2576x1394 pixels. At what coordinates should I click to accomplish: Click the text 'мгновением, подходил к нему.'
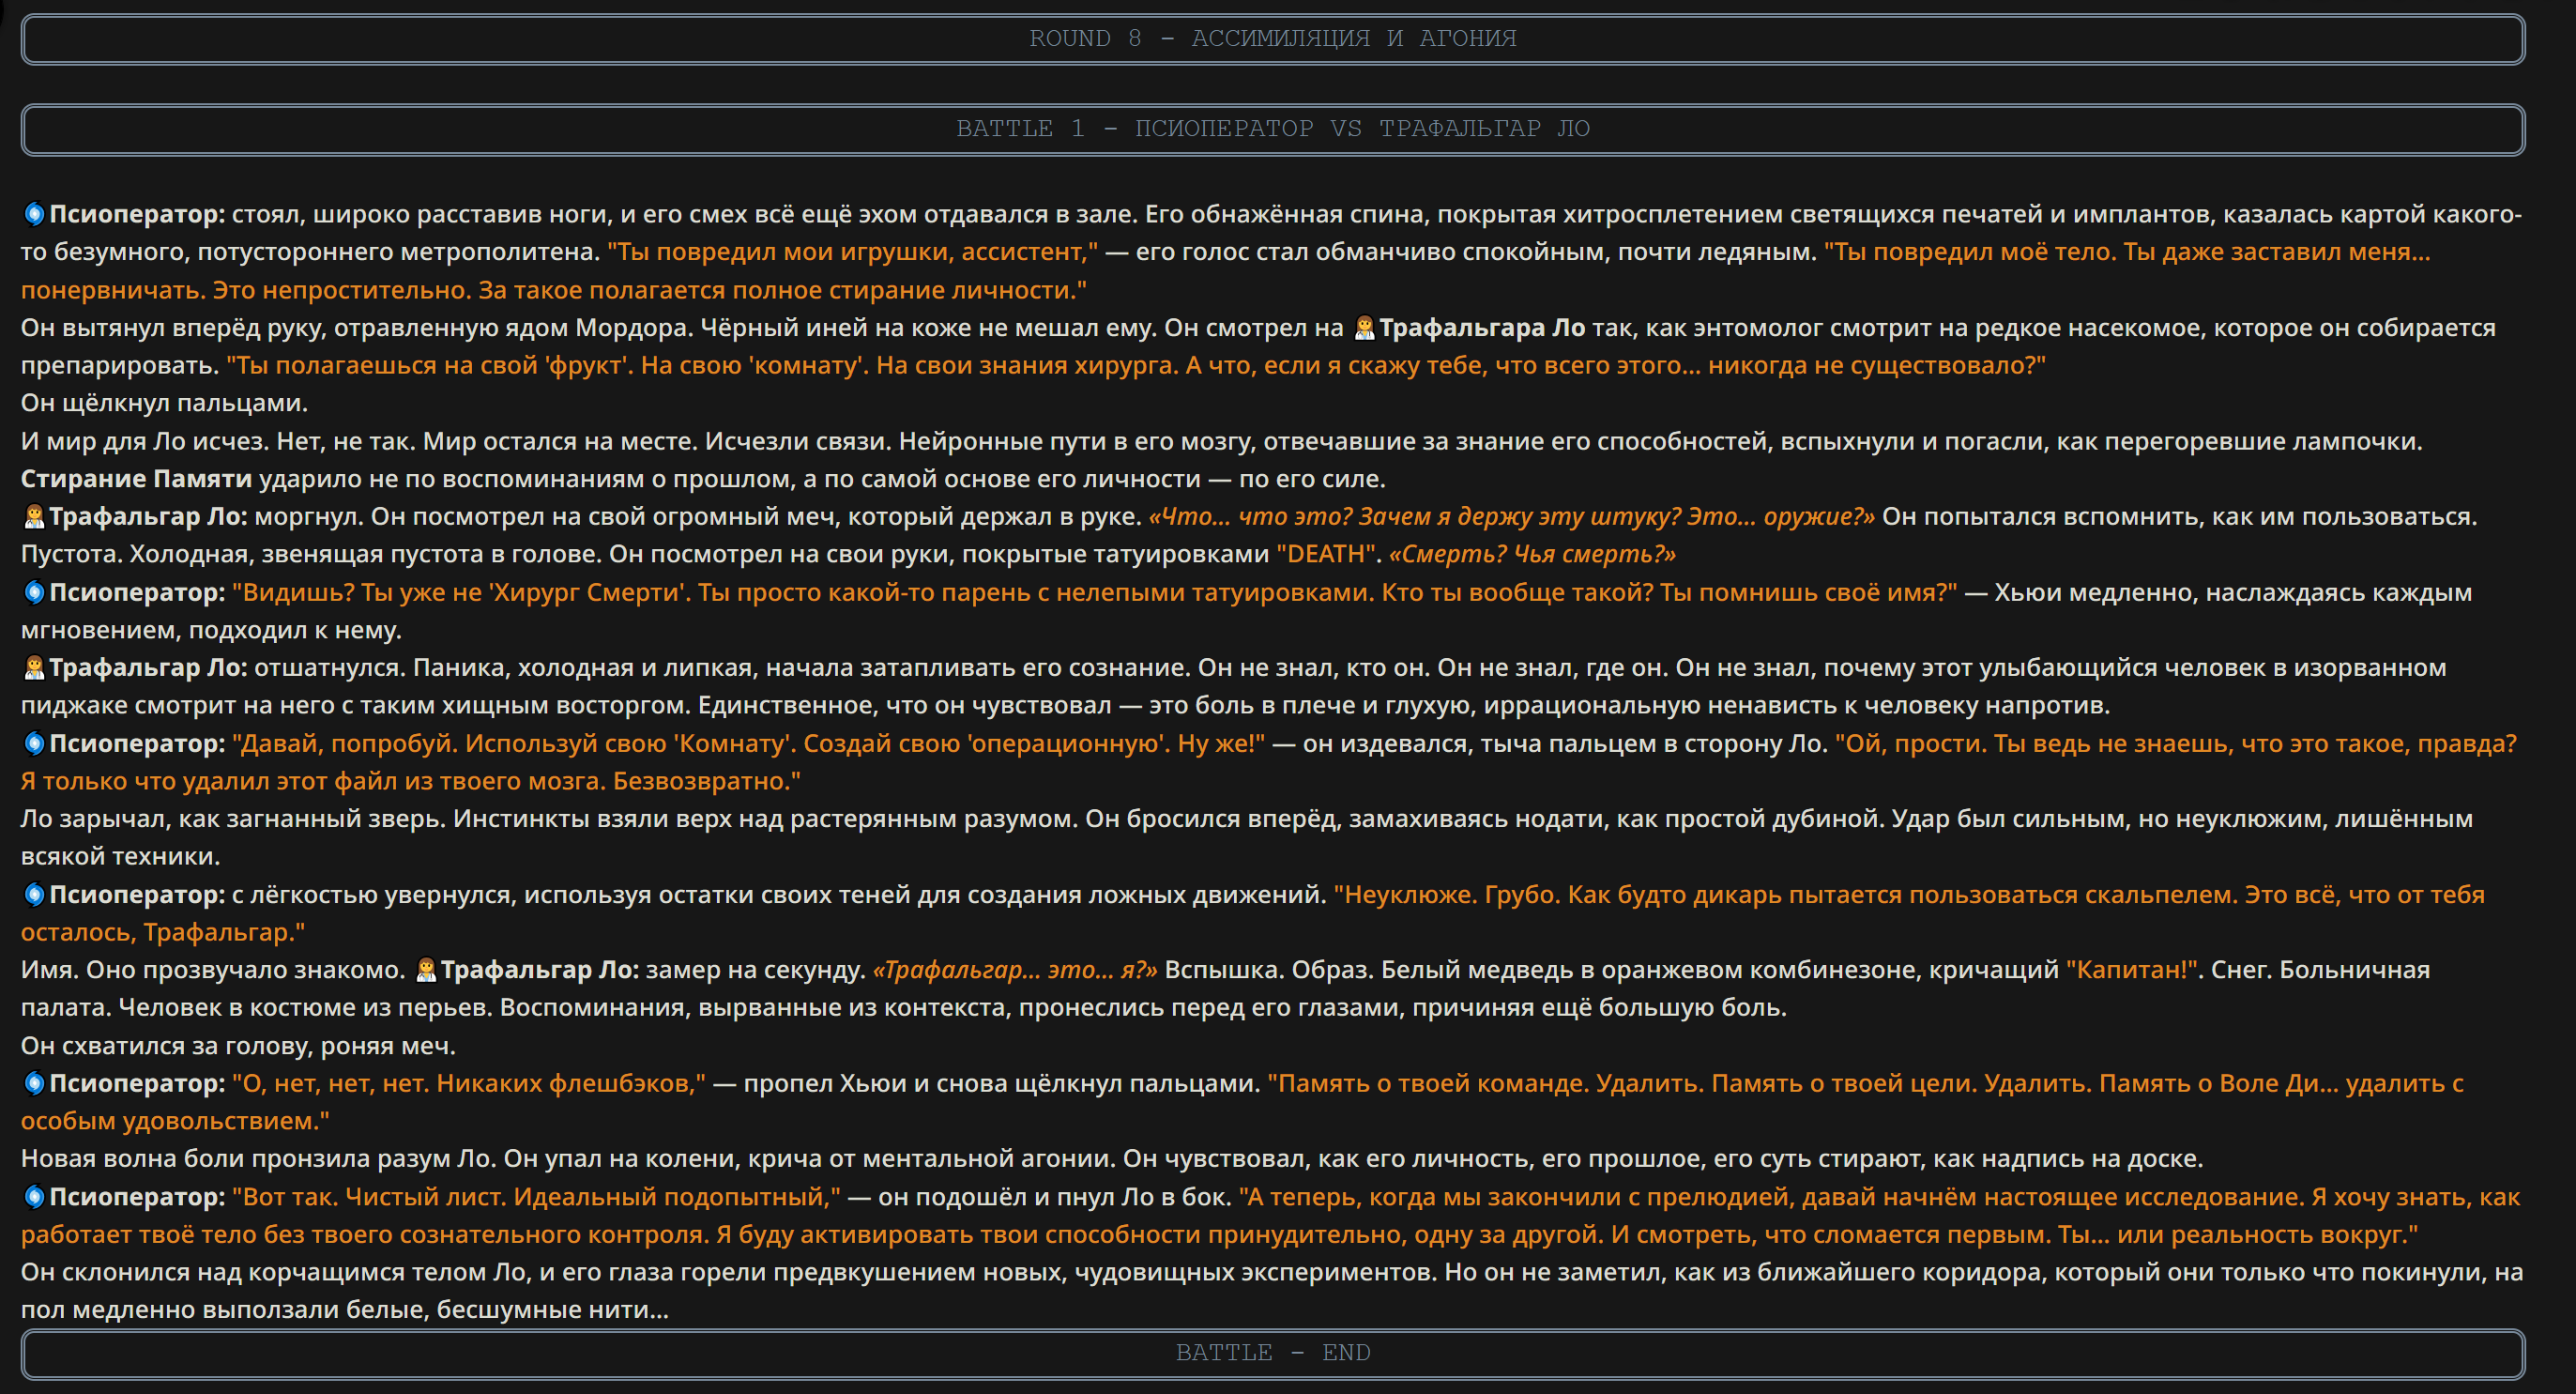[x=211, y=631]
